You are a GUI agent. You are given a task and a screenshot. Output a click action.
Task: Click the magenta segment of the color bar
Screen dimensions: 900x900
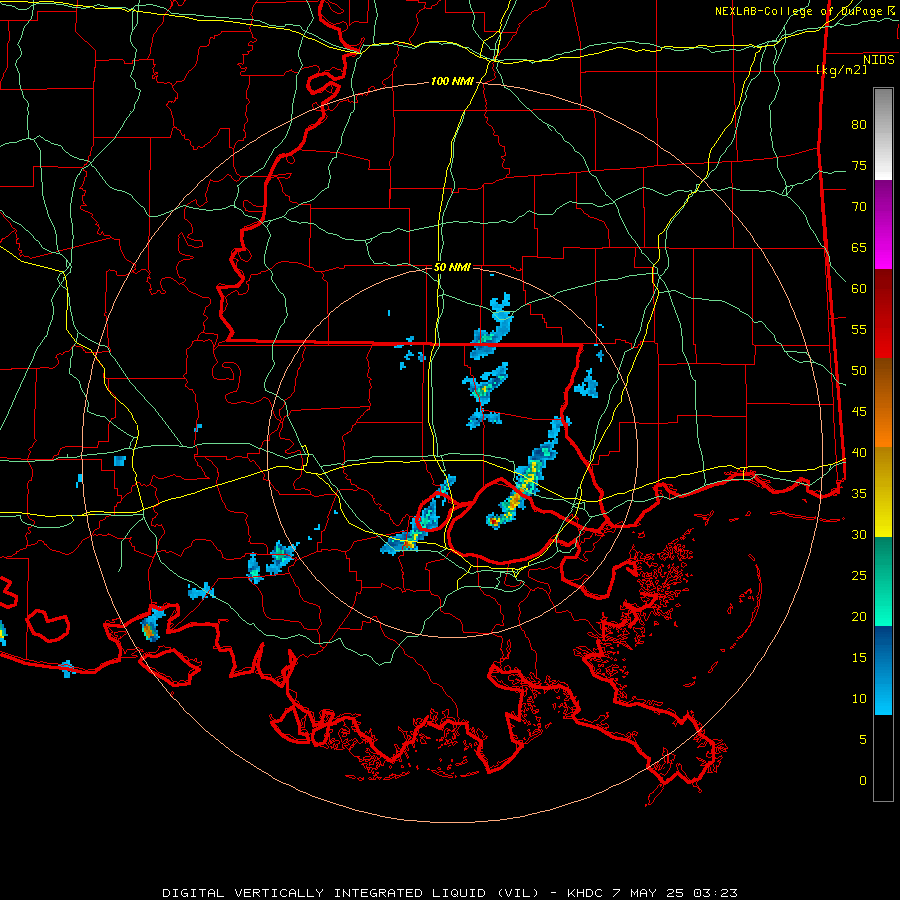(x=883, y=225)
